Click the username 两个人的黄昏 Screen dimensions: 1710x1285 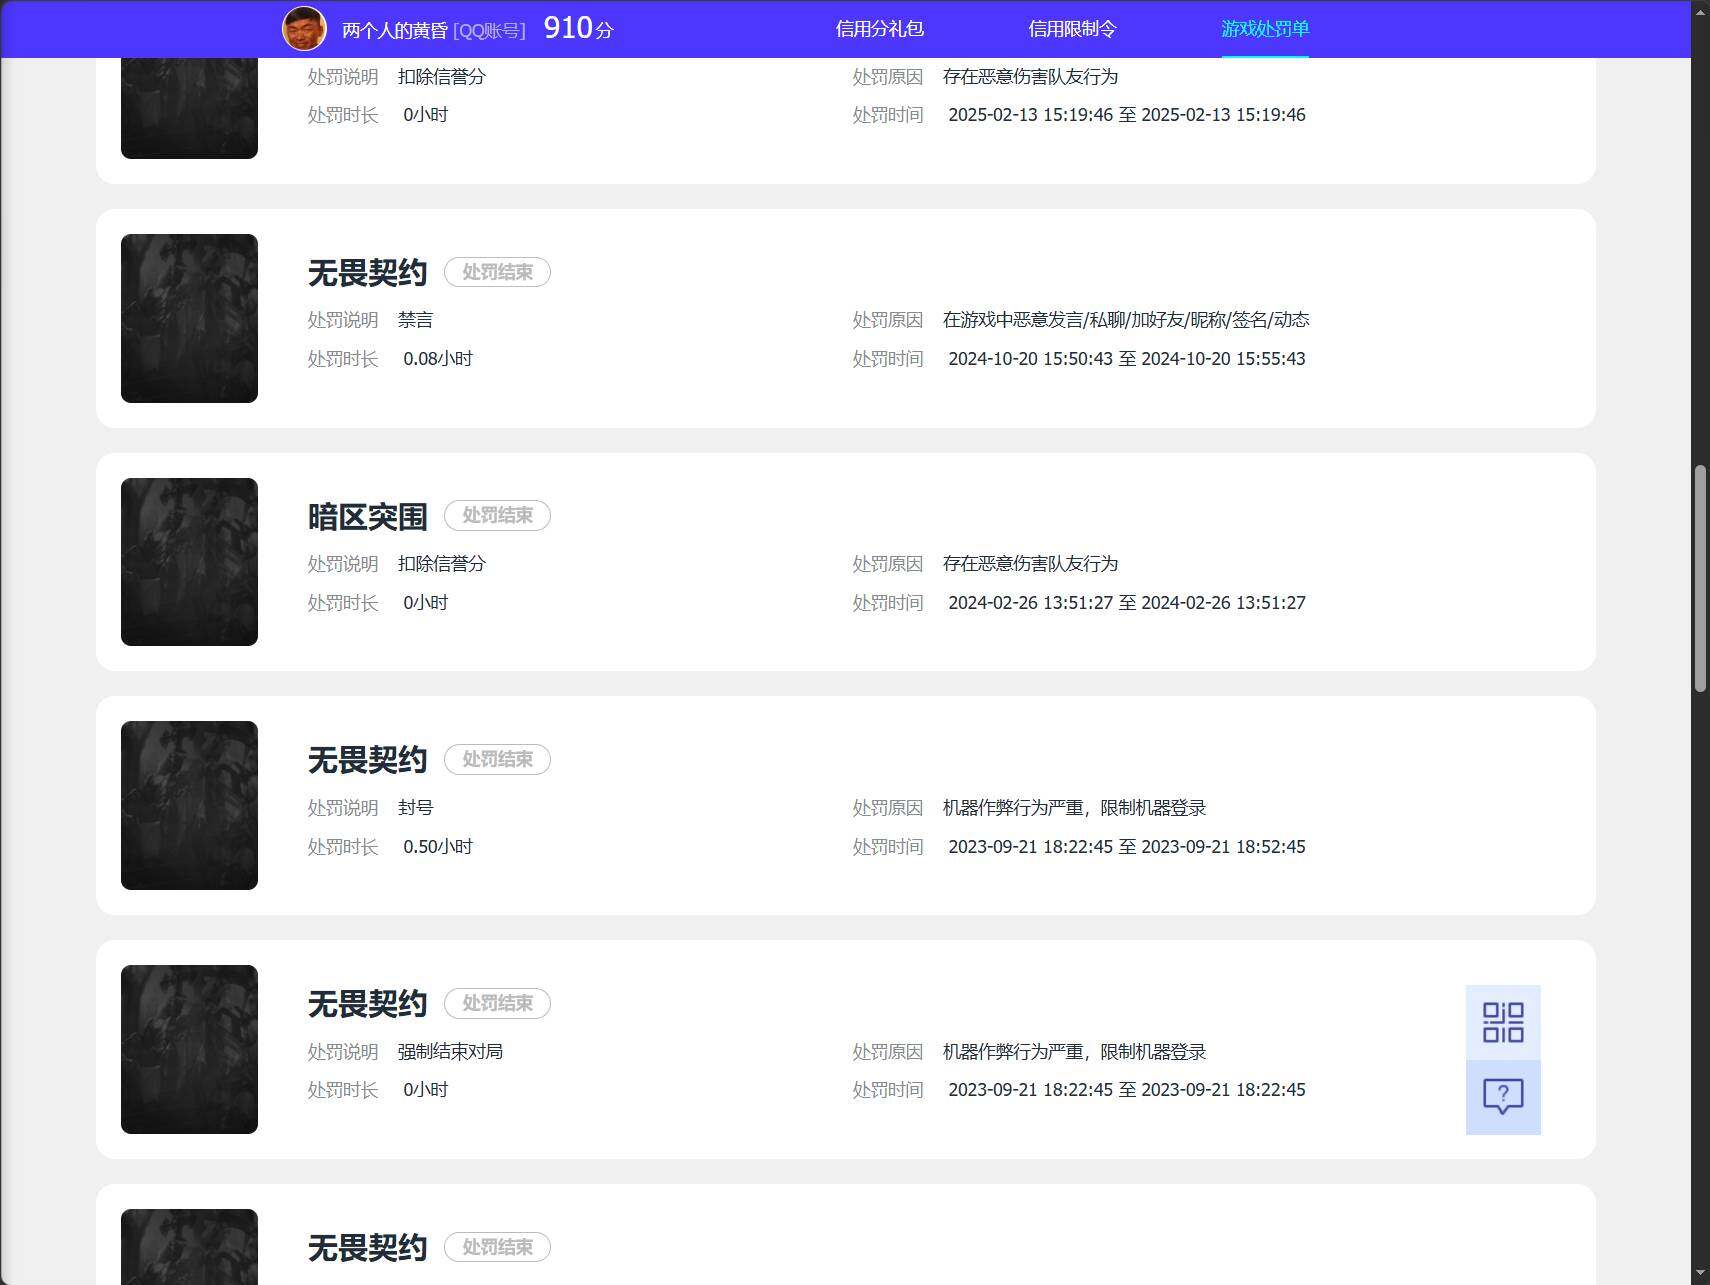[394, 30]
